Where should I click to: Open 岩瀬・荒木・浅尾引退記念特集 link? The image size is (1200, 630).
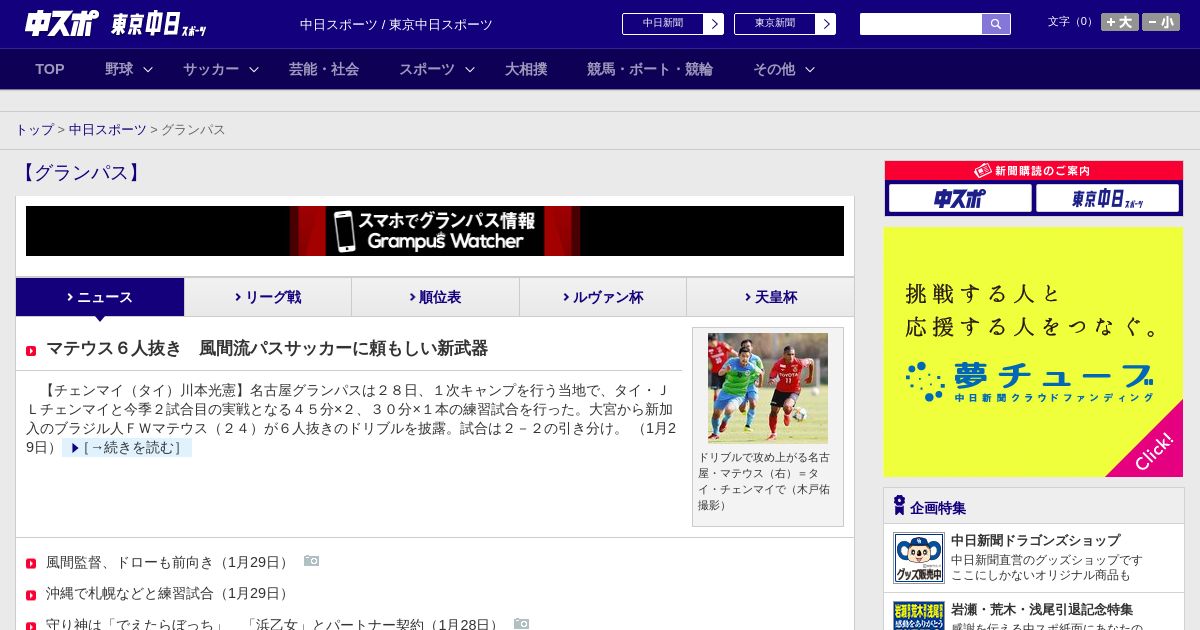click(1042, 609)
